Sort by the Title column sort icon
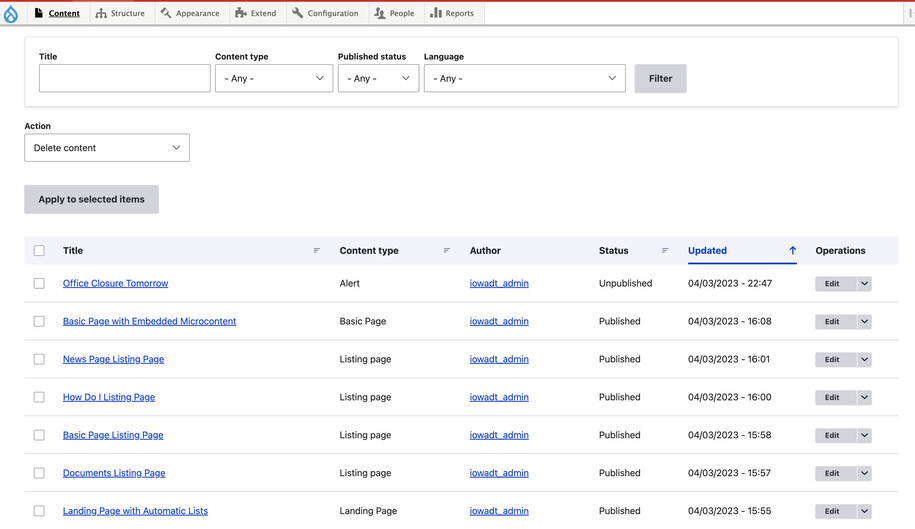The width and height of the screenshot is (915, 529). [x=317, y=250]
